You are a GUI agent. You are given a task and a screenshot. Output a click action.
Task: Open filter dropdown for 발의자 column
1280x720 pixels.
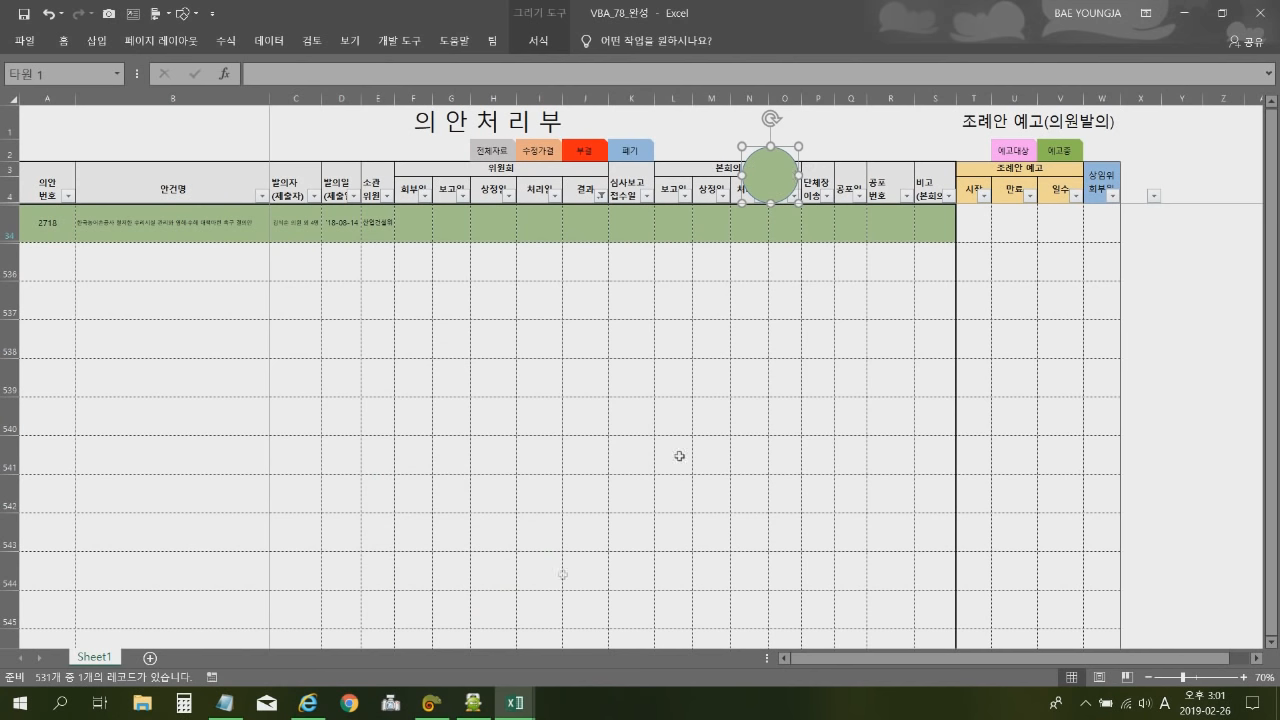(x=314, y=196)
